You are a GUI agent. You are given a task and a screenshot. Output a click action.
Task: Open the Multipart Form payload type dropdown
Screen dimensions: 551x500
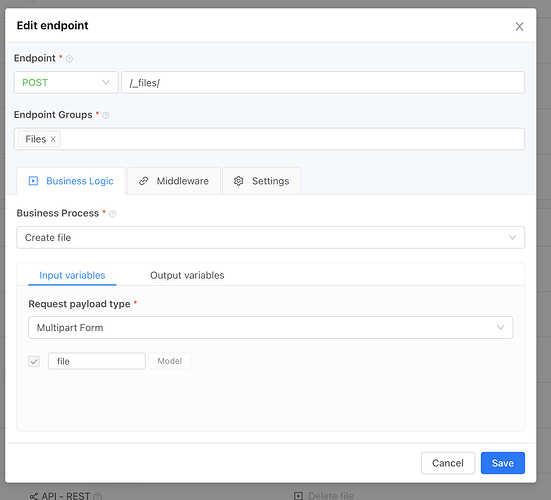coord(271,327)
